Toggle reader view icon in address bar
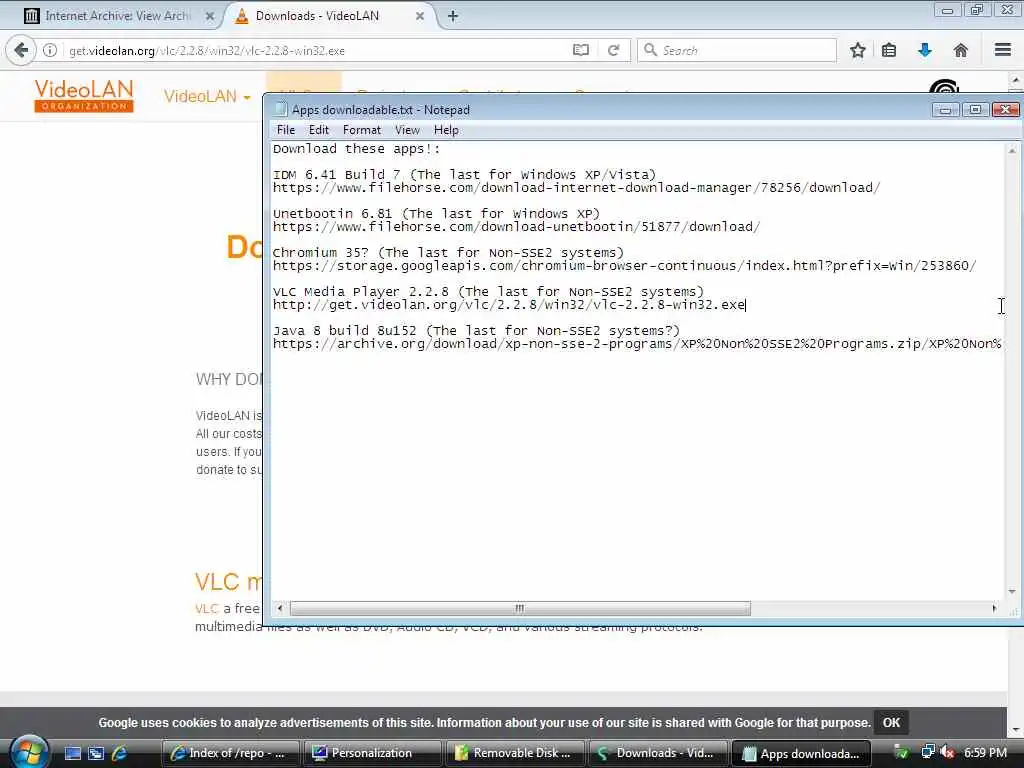This screenshot has width=1024, height=768. [581, 50]
